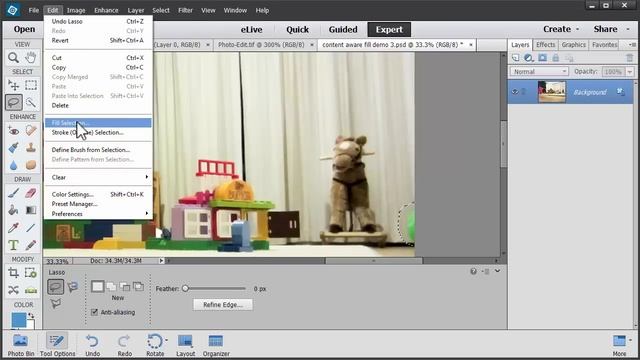
Task: Expand the Clear submenu
Action: tap(98, 177)
